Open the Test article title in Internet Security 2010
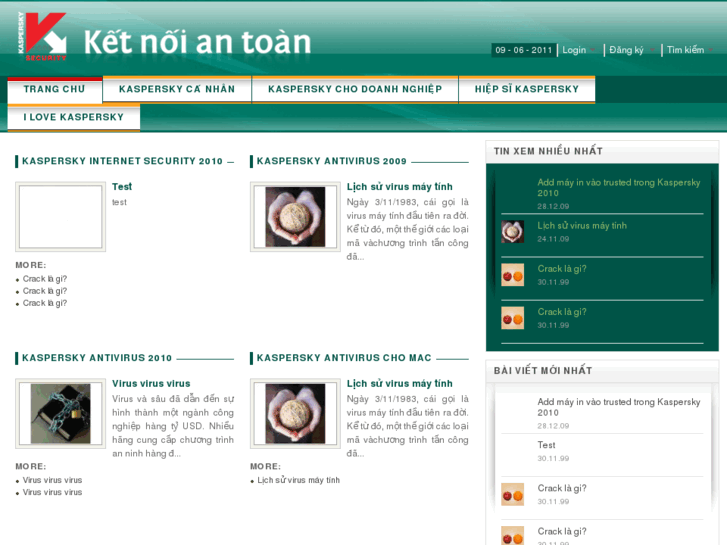727x545 pixels. (x=122, y=186)
